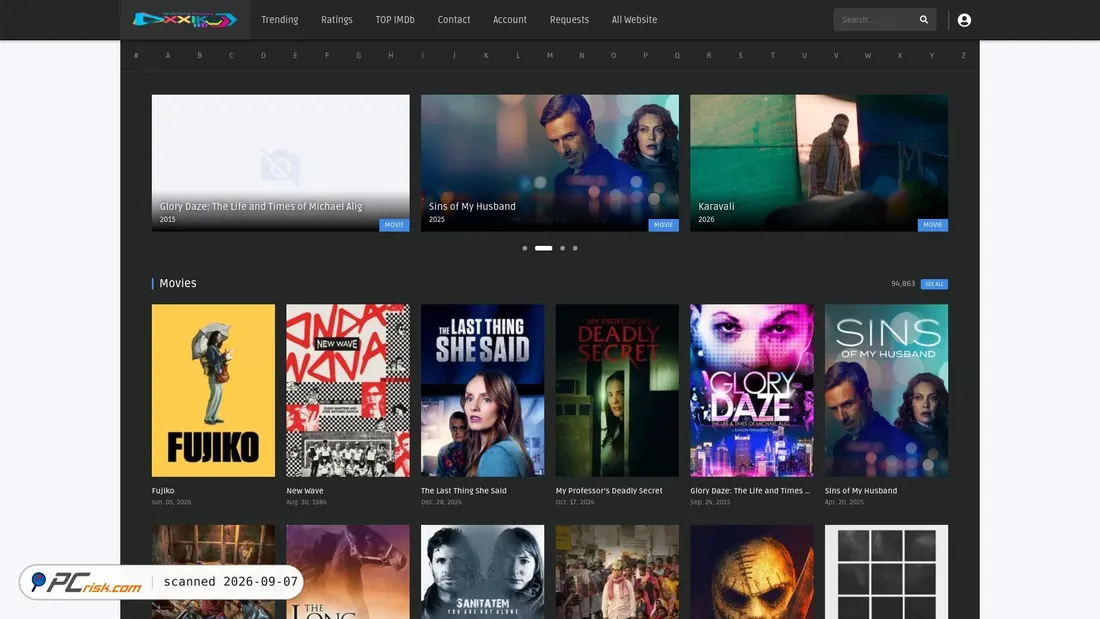This screenshot has width=1100, height=619.
Task: Click the site logo in header
Action: tap(185, 20)
